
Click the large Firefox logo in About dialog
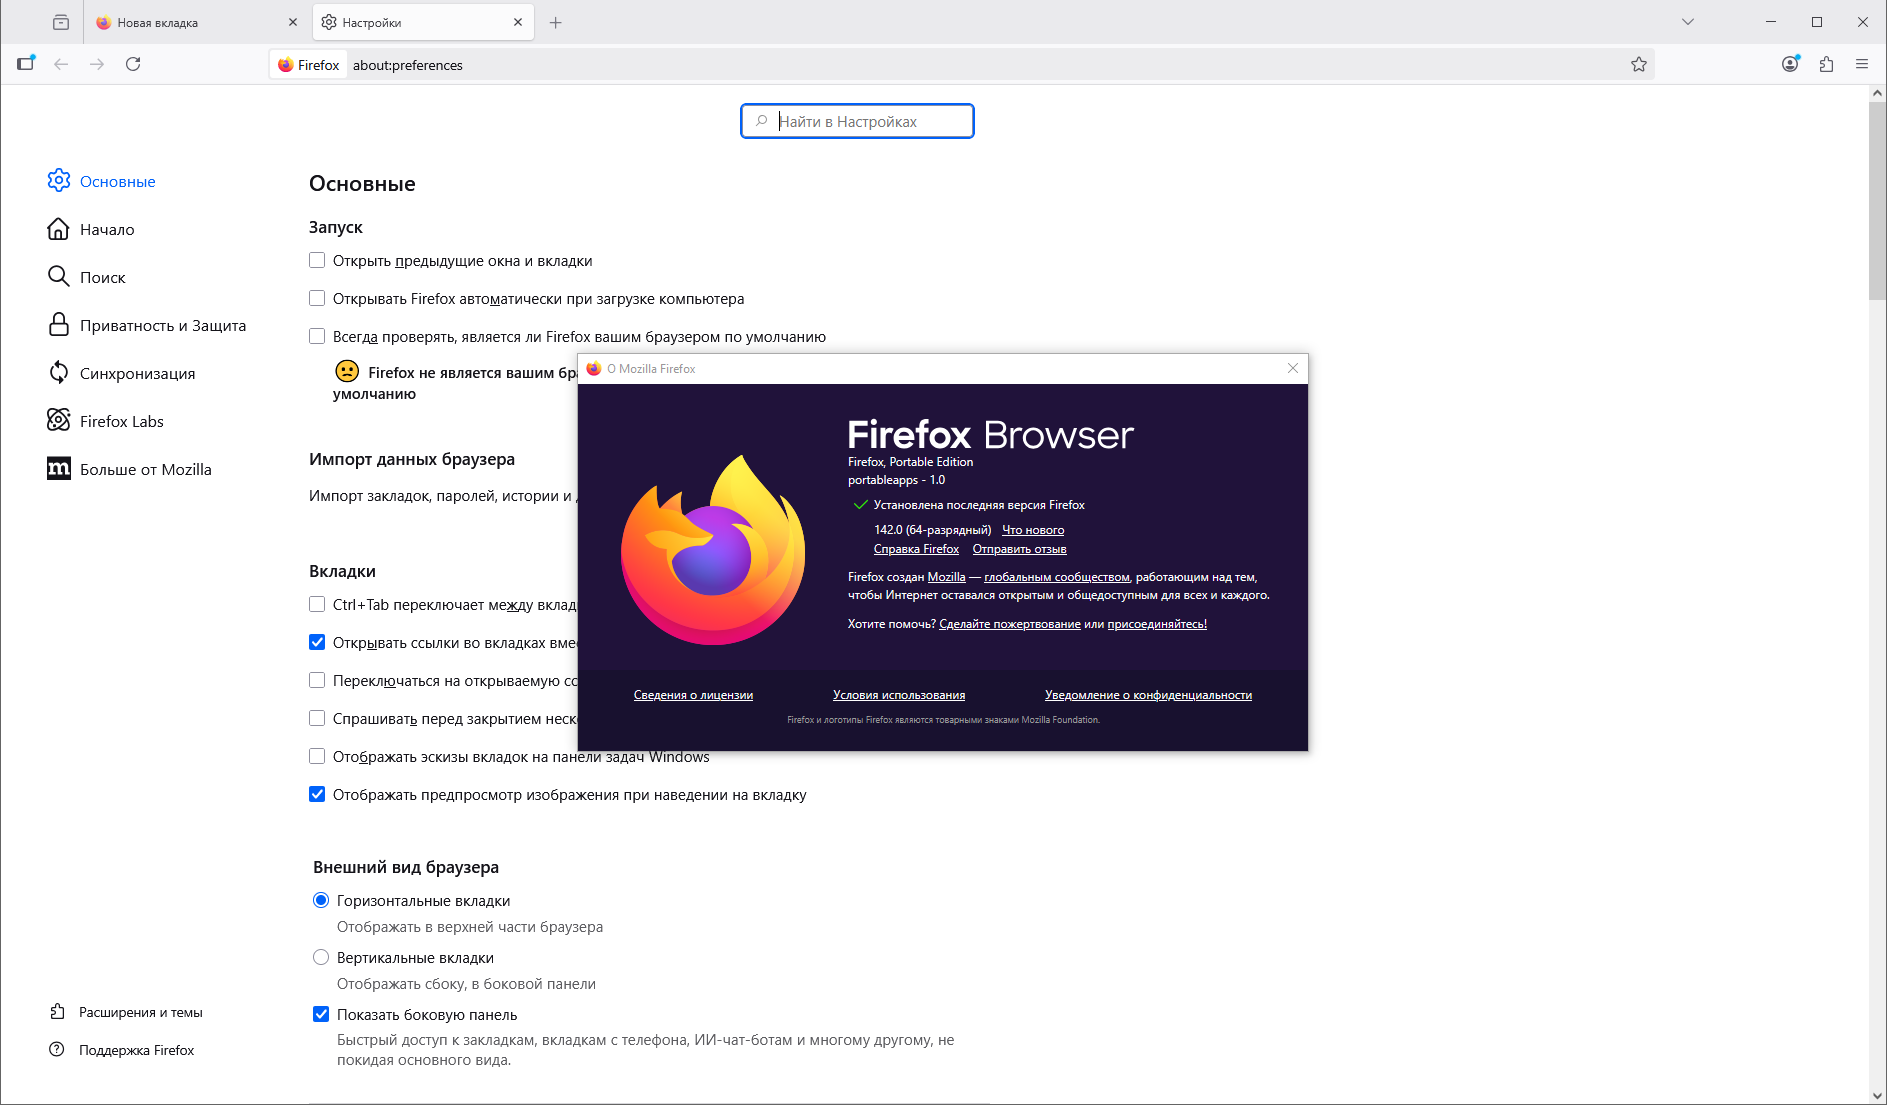713,550
